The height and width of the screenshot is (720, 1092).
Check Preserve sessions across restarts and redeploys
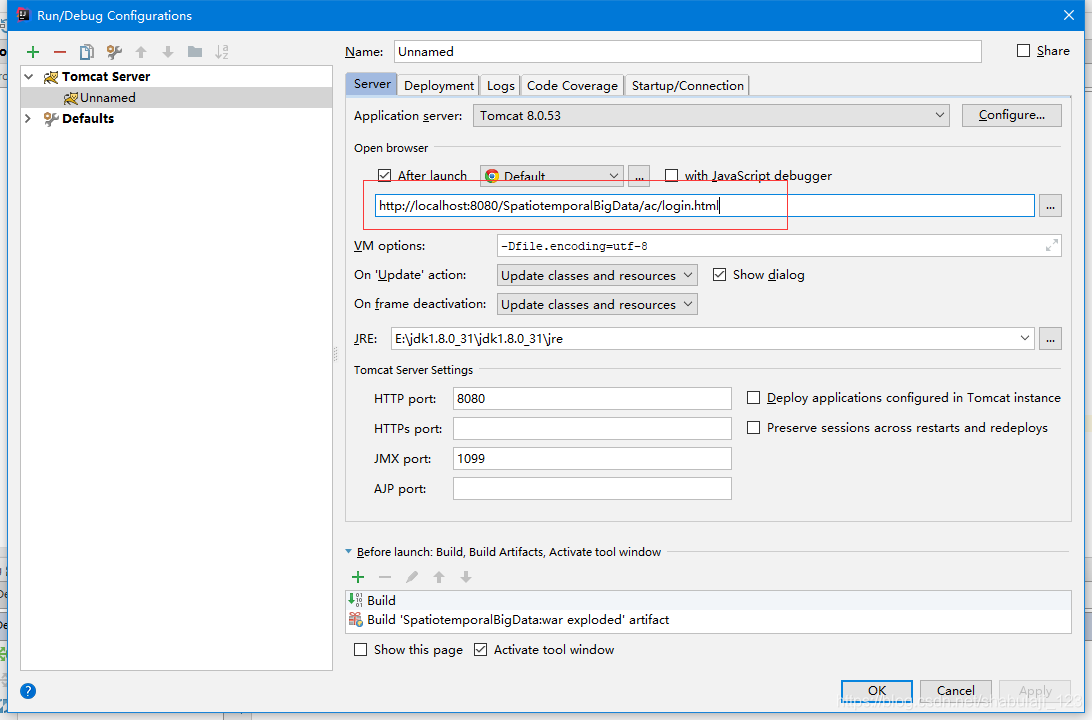pos(754,428)
